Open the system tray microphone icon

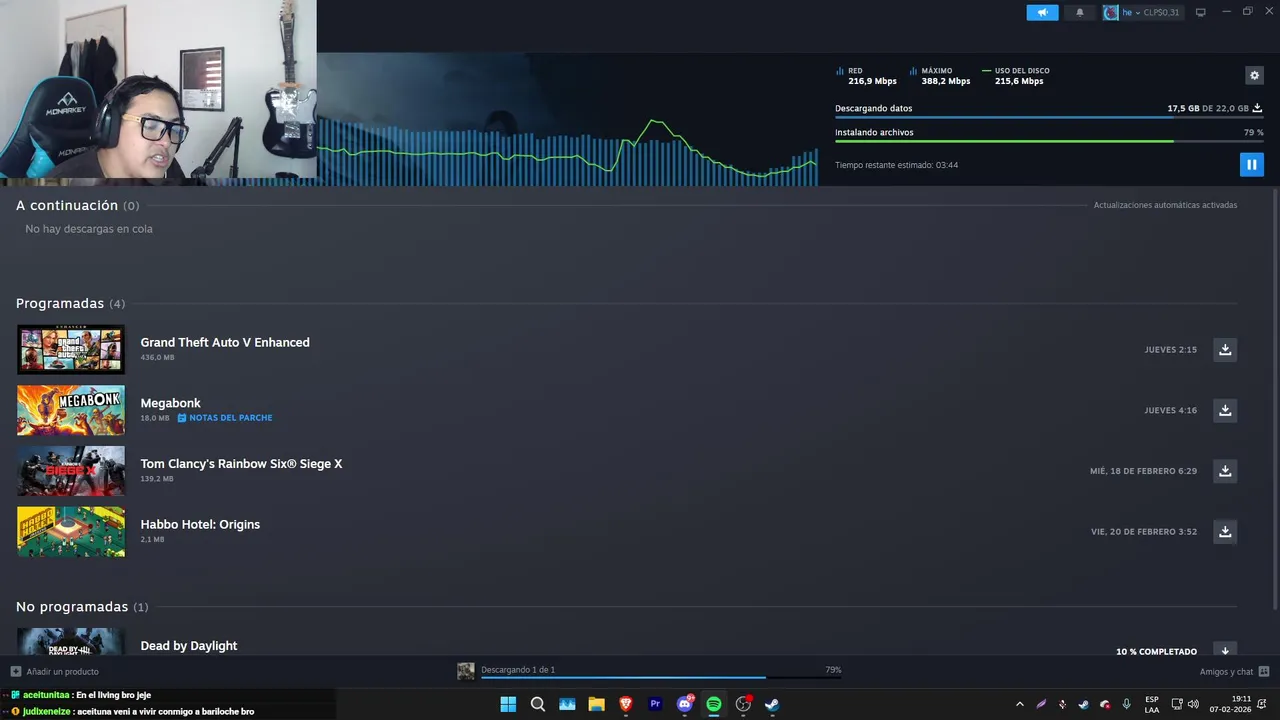1126,704
